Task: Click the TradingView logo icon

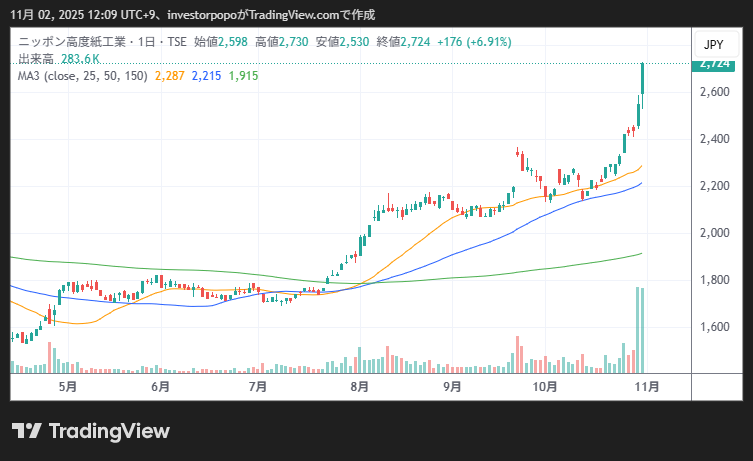Action: [x=27, y=431]
